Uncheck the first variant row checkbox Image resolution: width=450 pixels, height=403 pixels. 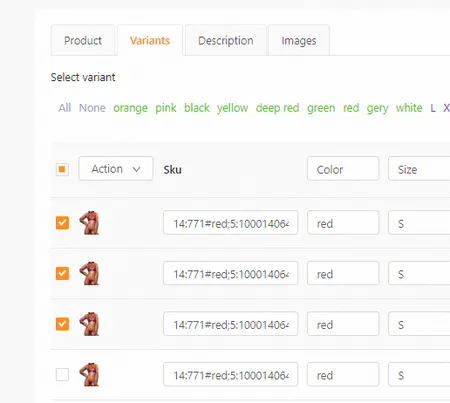pyautogui.click(x=62, y=223)
